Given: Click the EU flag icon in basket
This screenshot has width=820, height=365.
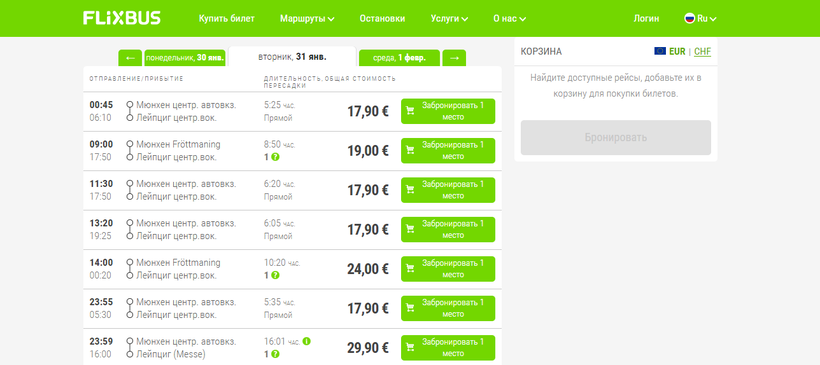Looking at the screenshot, I should click(660, 51).
